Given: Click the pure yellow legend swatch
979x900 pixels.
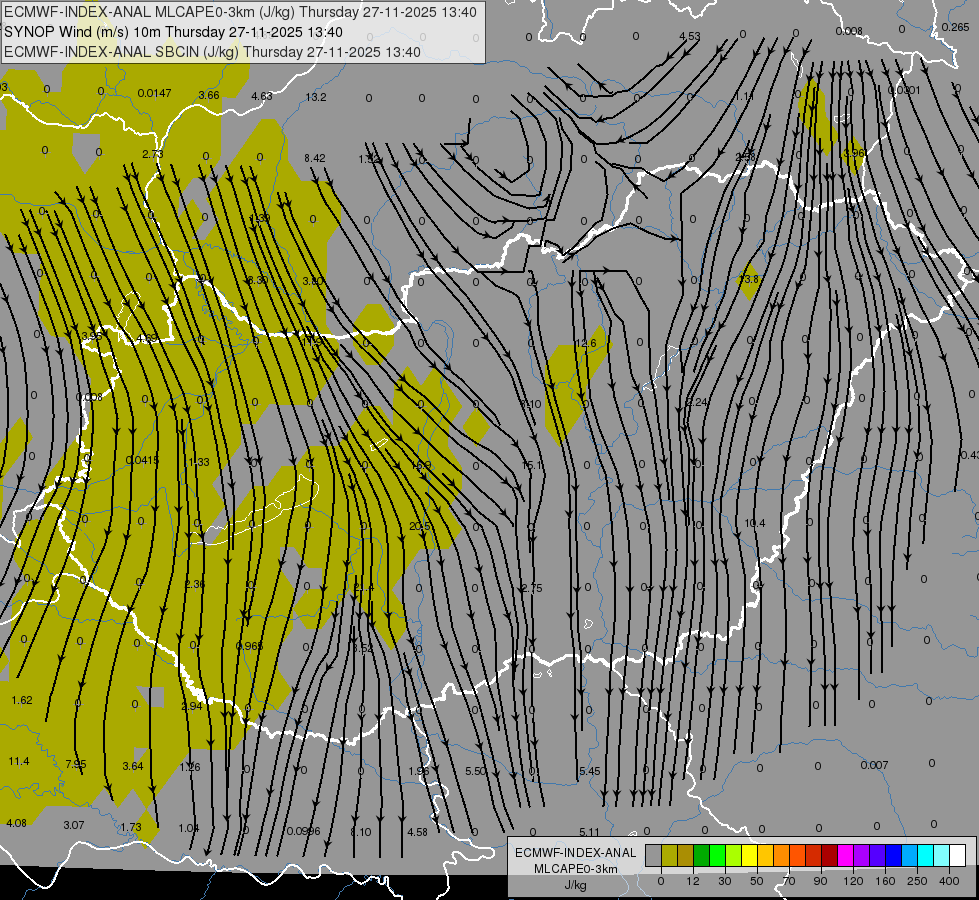Looking at the screenshot, I should (x=749, y=856).
